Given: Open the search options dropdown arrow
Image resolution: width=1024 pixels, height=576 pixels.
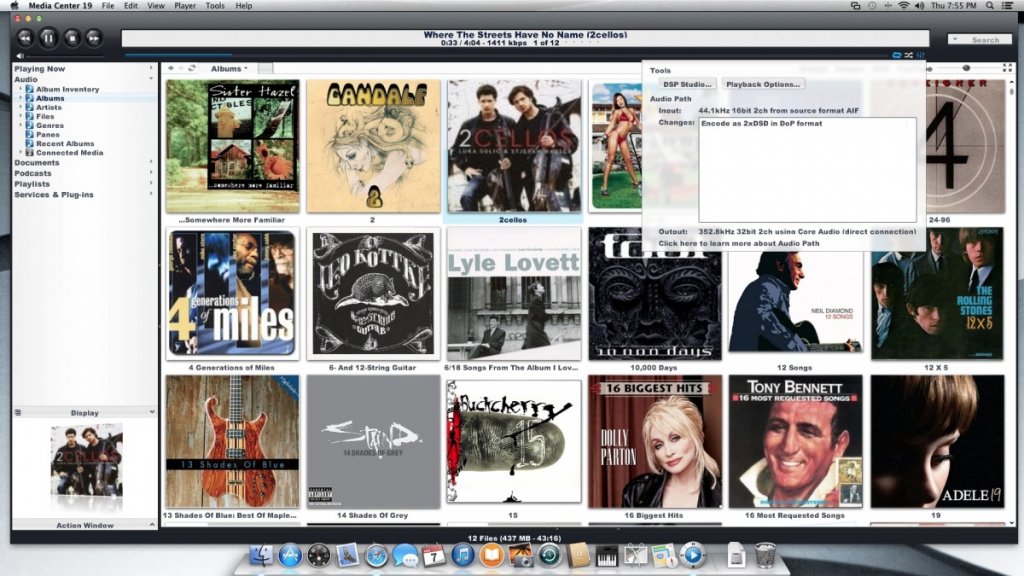Looking at the screenshot, I should [955, 39].
